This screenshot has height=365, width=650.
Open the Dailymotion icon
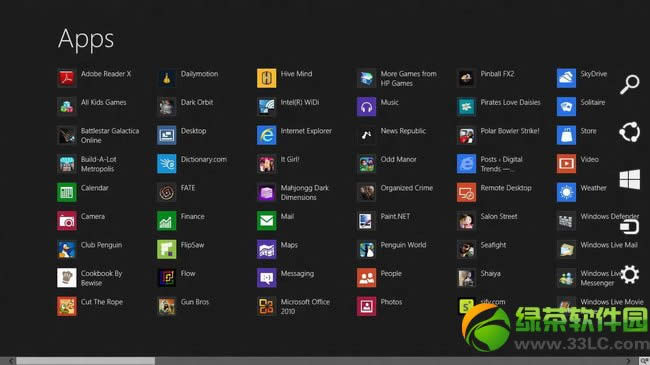click(x=167, y=78)
